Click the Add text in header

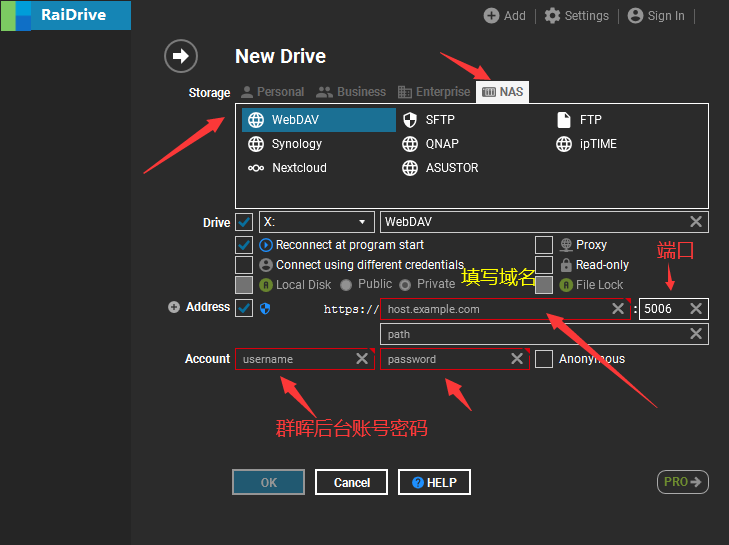click(515, 16)
